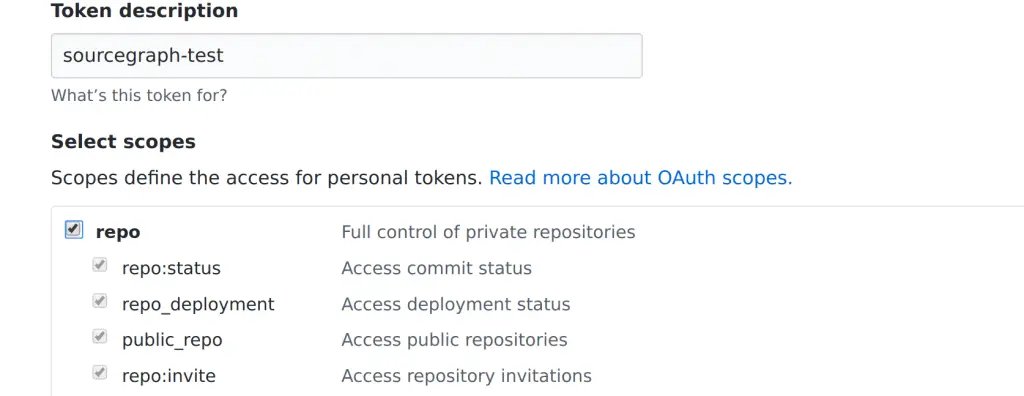Image resolution: width=1024 pixels, height=396 pixels.
Task: Click the bold repo scope label
Action: tap(118, 233)
